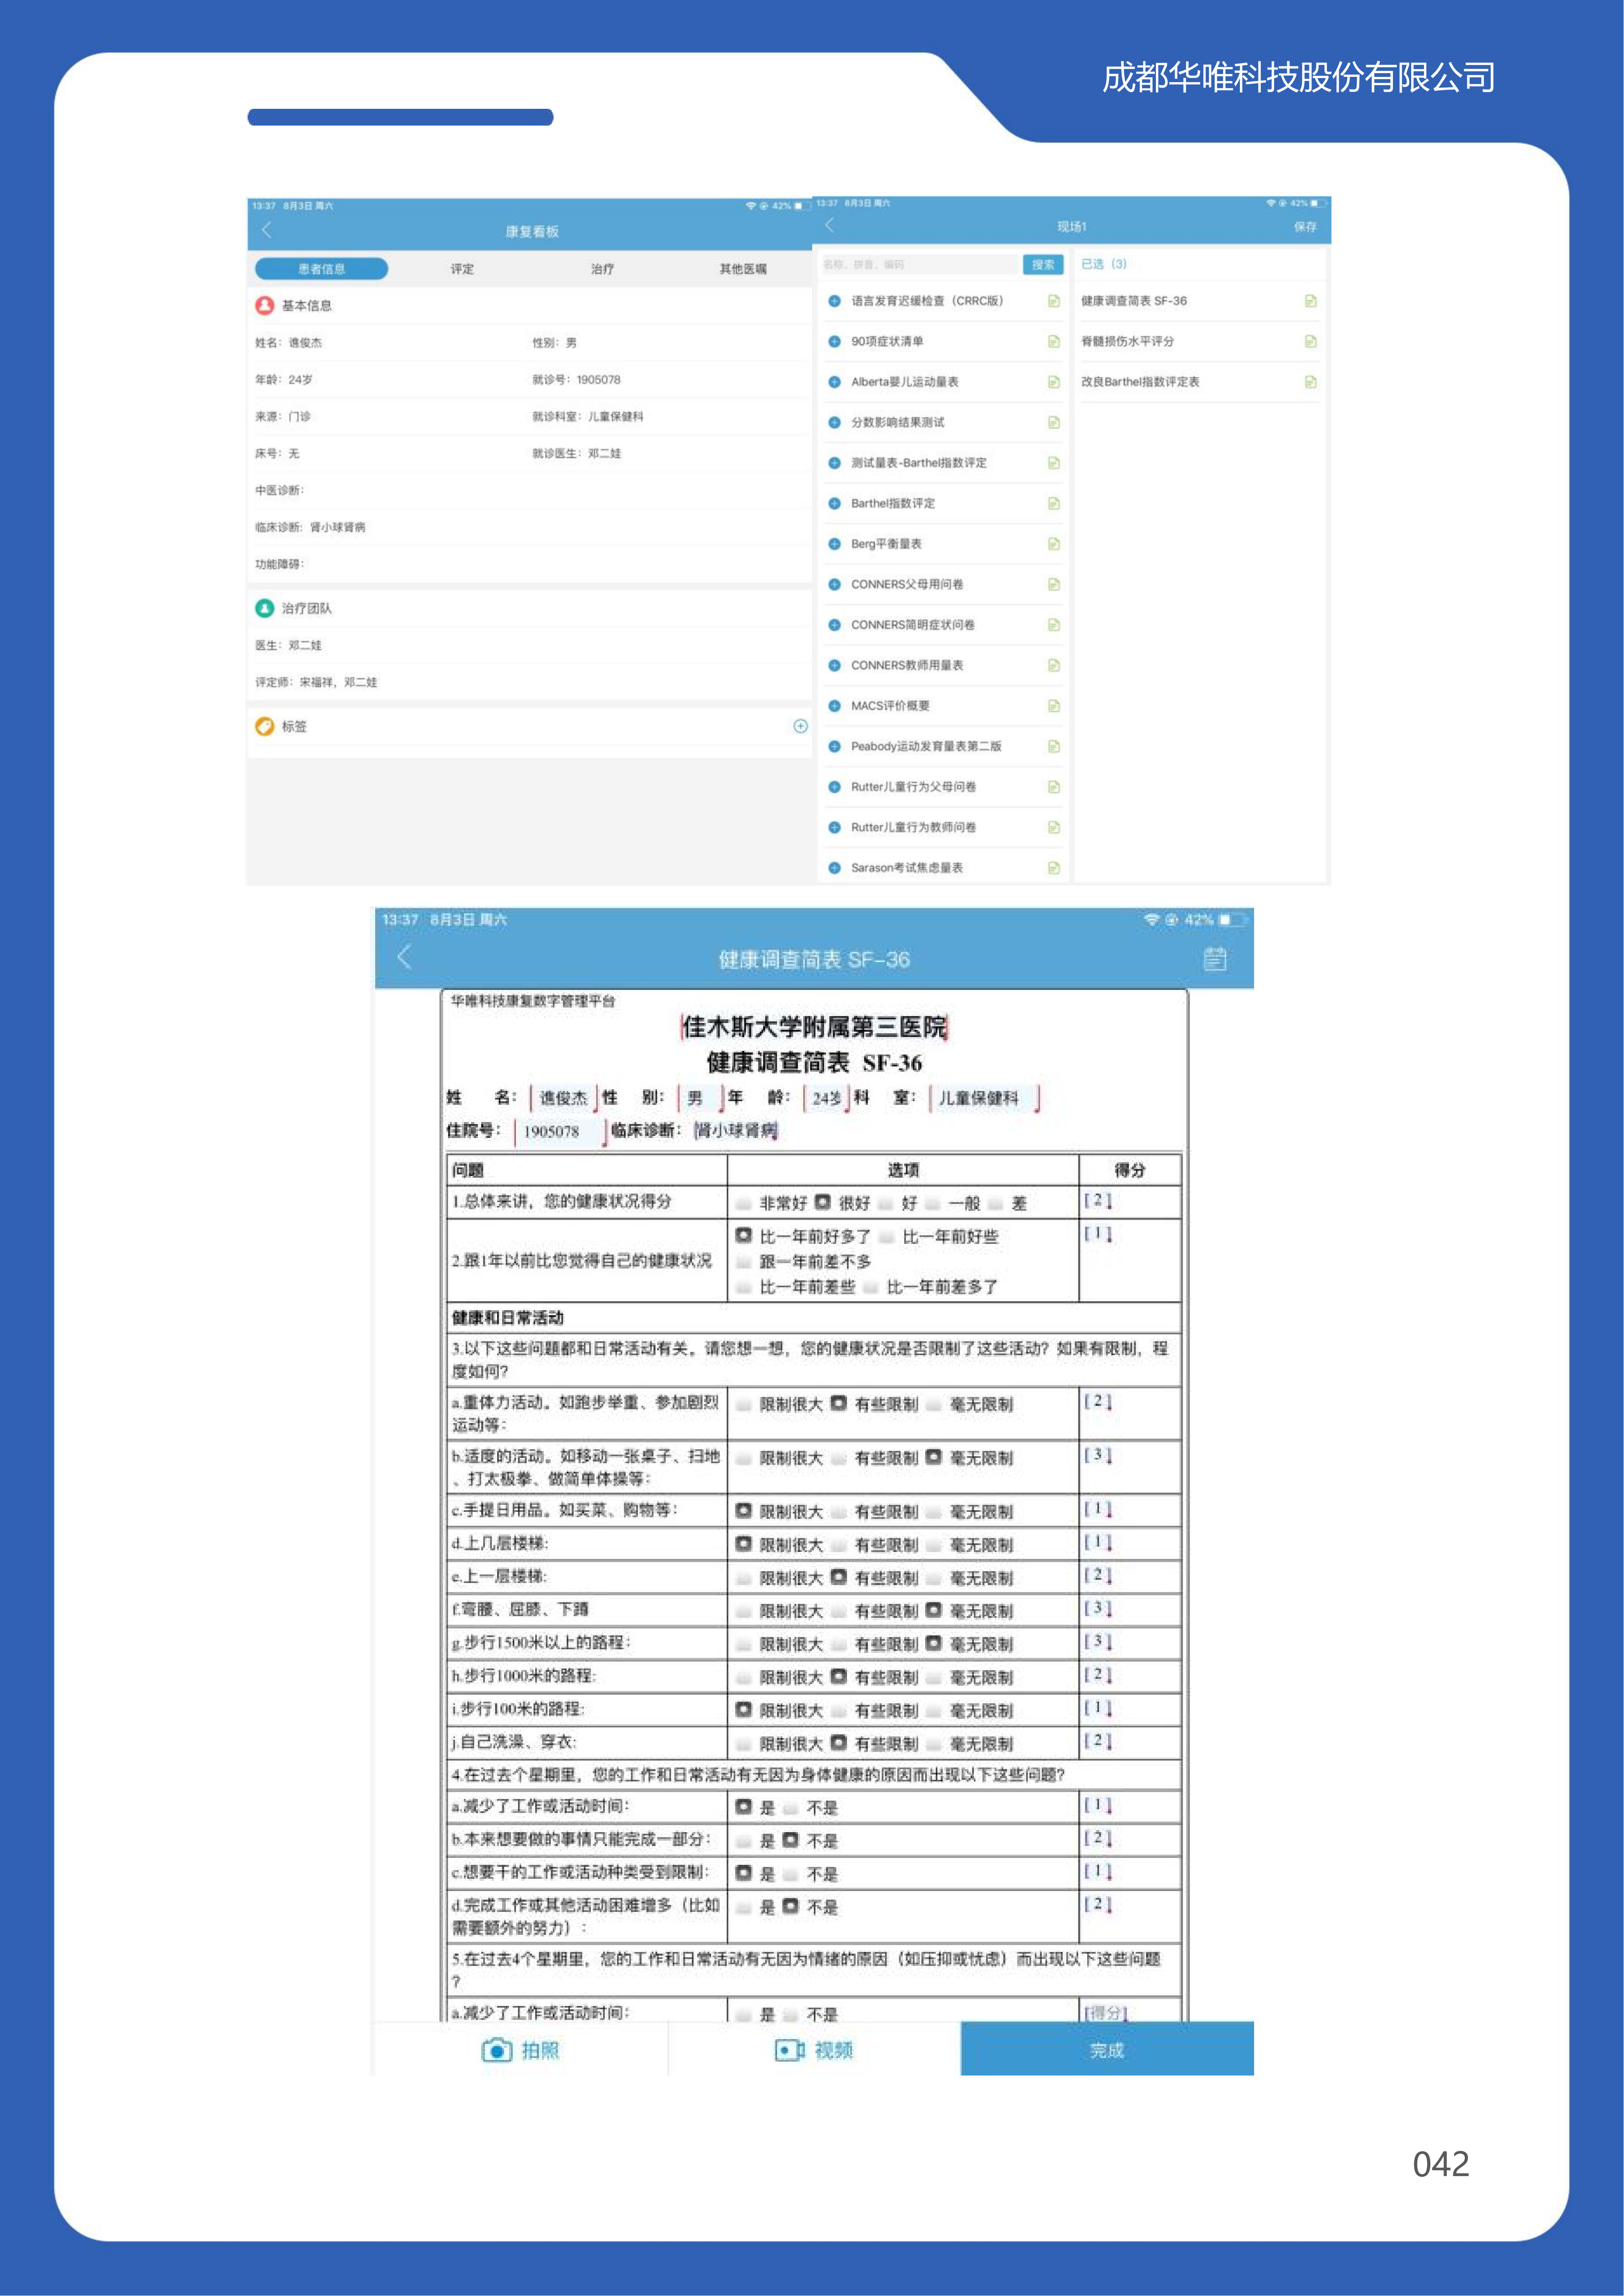Image resolution: width=1624 pixels, height=2296 pixels.
Task: Go back from the 康复看板 screen
Action: (x=266, y=230)
